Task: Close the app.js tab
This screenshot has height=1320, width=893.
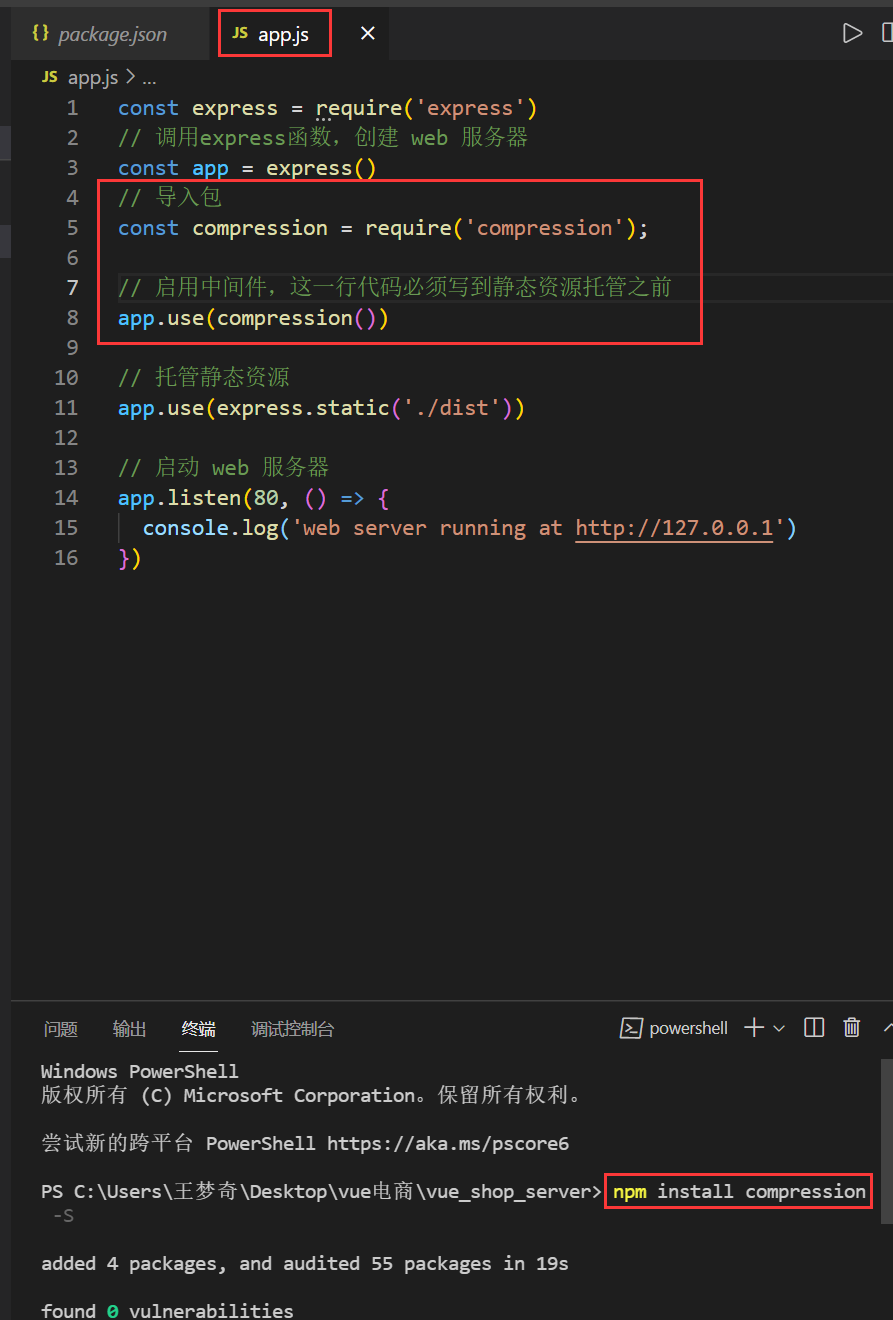Action: [x=368, y=34]
